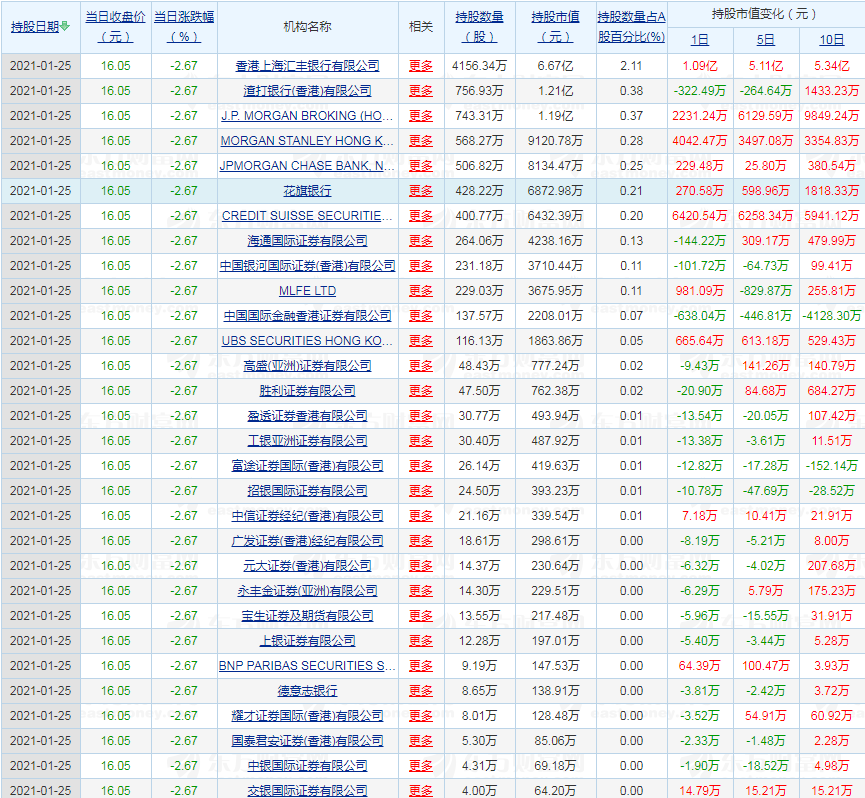Select -4128.30万 ten-day change cell
Viewport: 865px width, 798px height.
832,315
